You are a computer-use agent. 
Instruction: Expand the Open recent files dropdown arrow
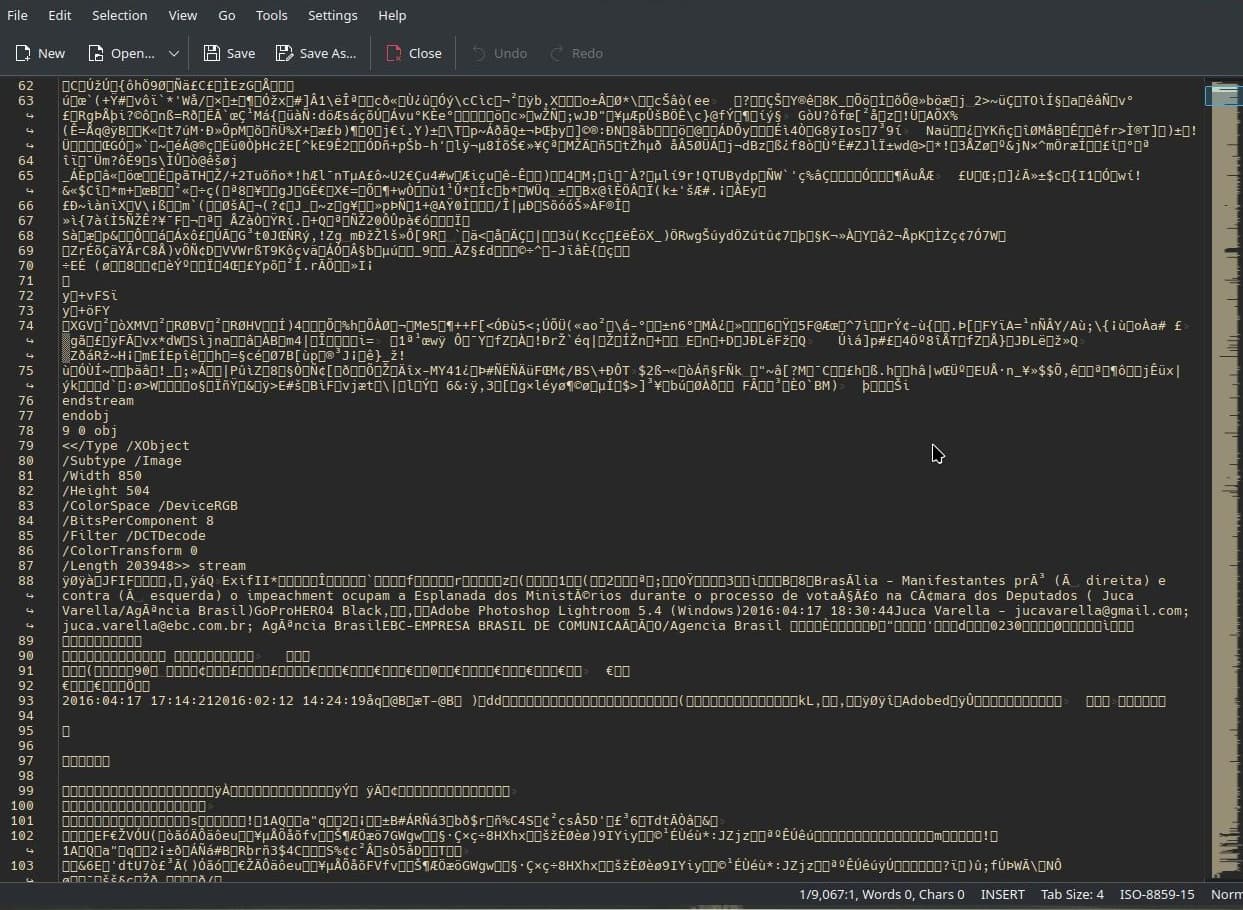pos(173,53)
